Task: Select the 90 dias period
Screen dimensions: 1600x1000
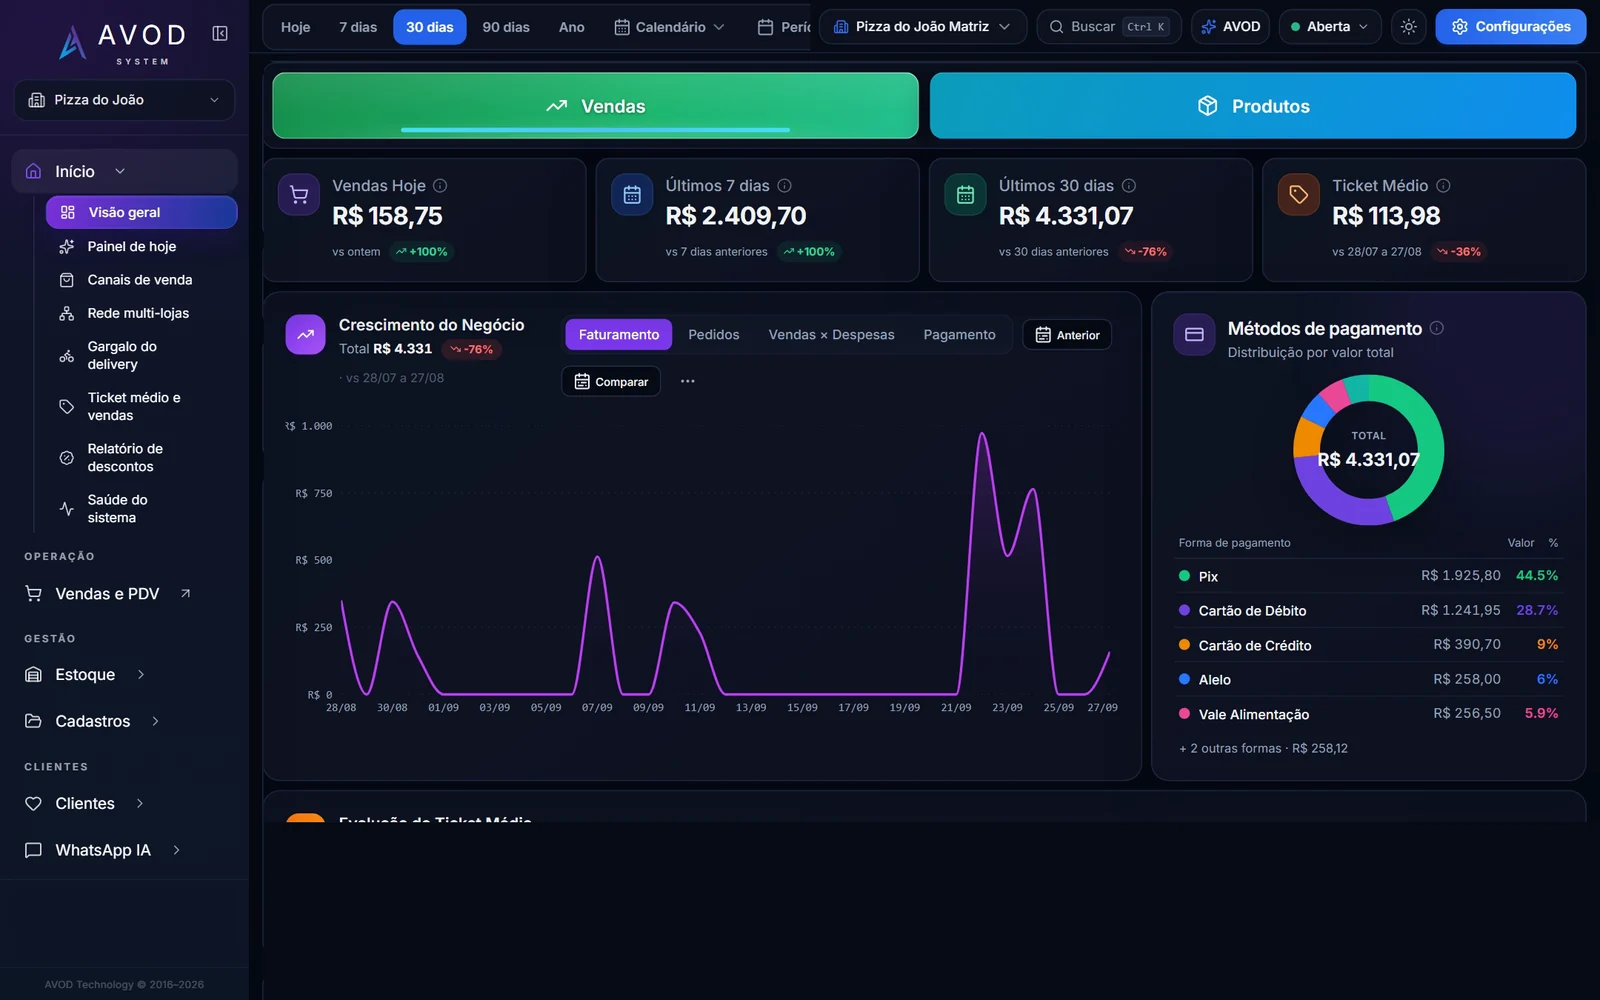Action: 506,27
